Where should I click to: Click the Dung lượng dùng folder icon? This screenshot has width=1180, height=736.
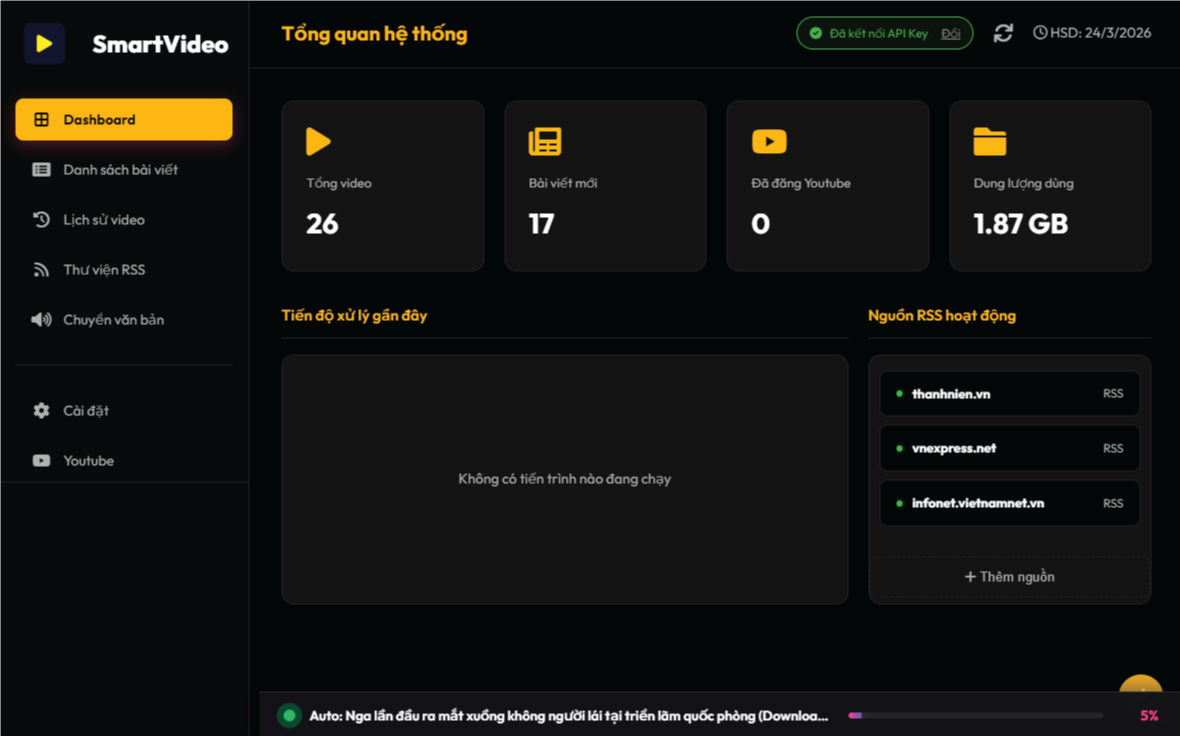pyautogui.click(x=990, y=142)
